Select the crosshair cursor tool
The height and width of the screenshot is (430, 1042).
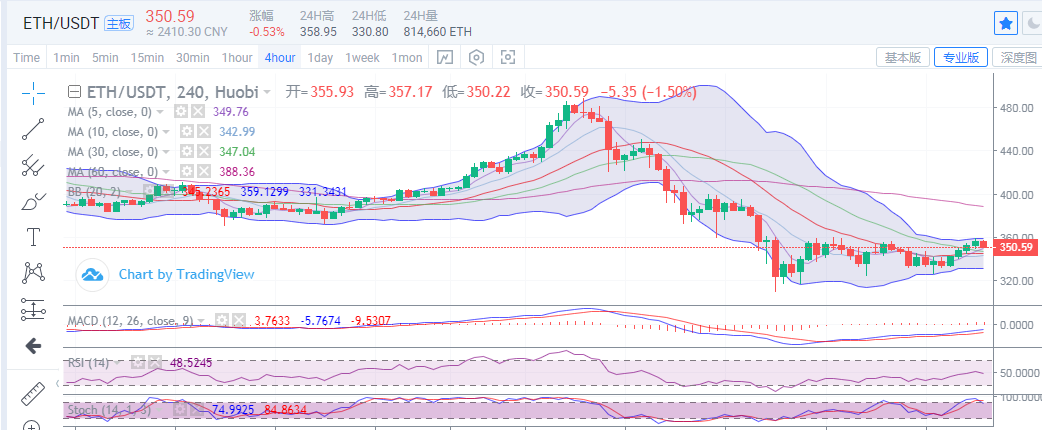coord(33,93)
